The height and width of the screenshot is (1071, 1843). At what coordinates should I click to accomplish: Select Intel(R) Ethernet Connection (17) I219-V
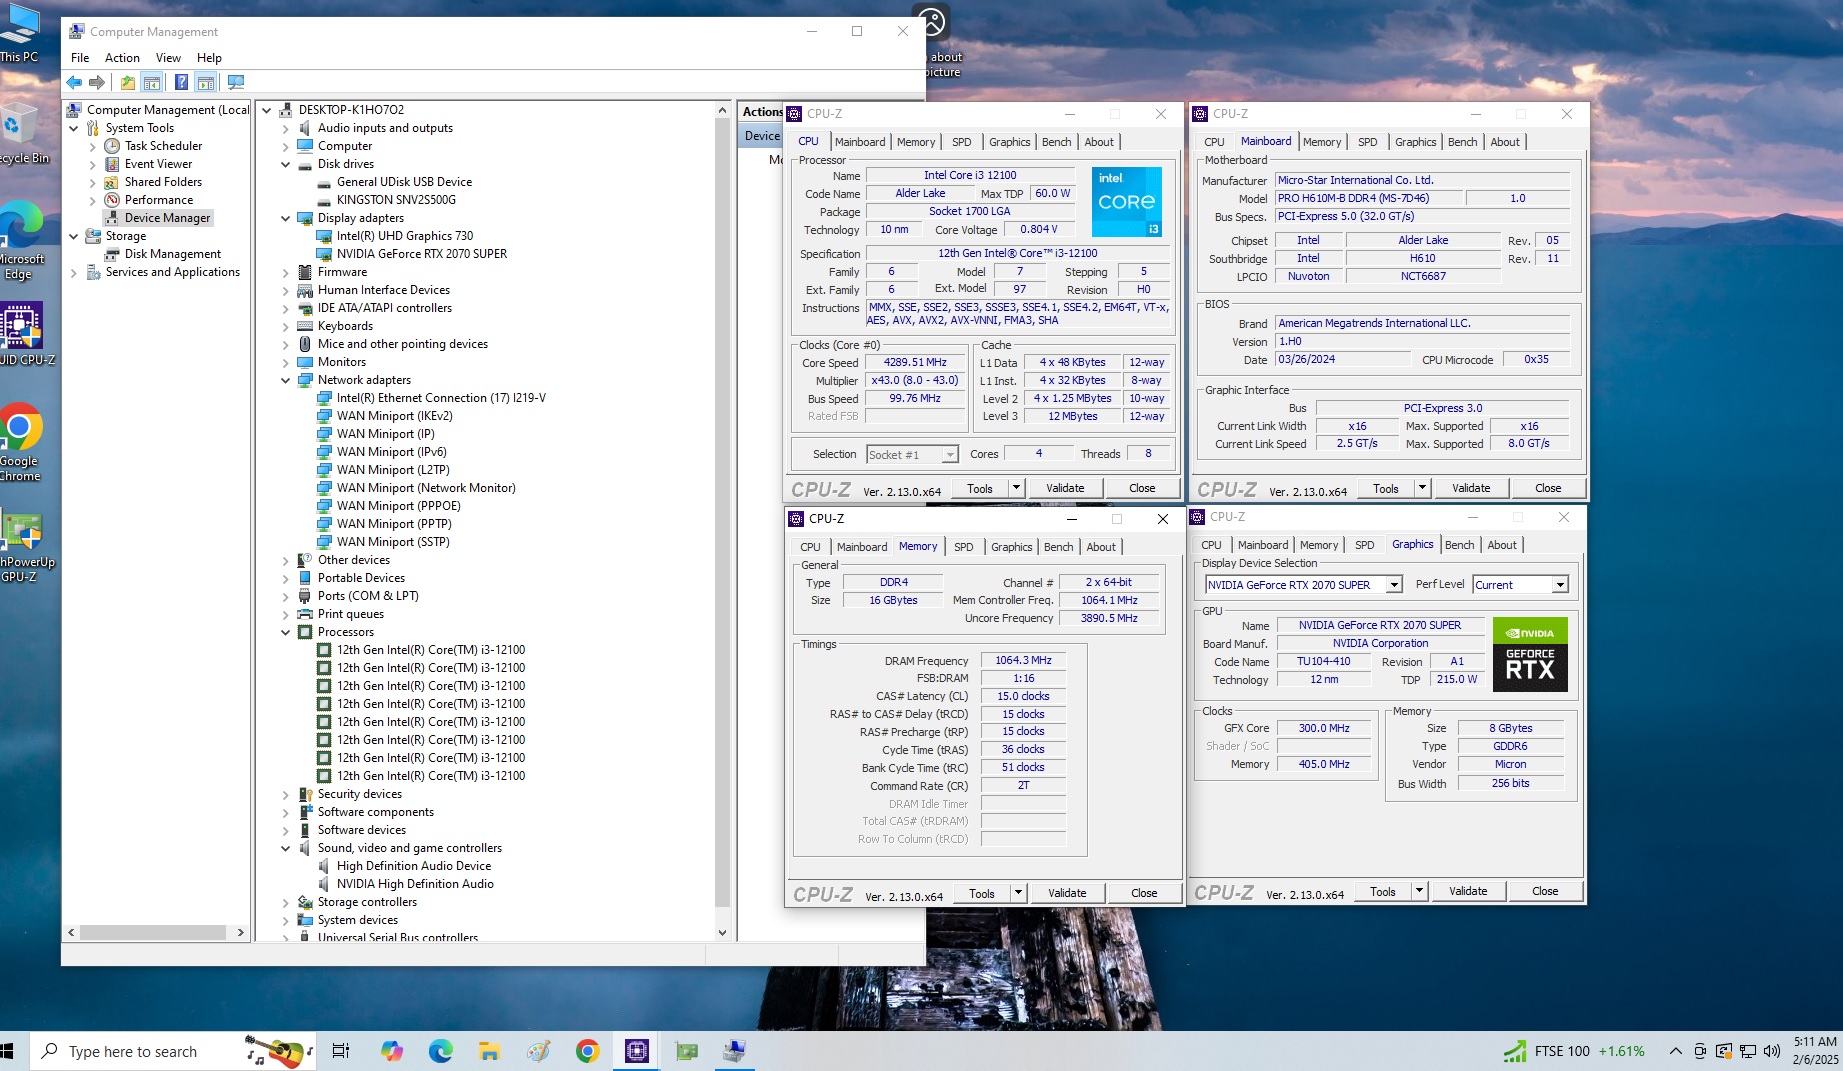(x=441, y=398)
